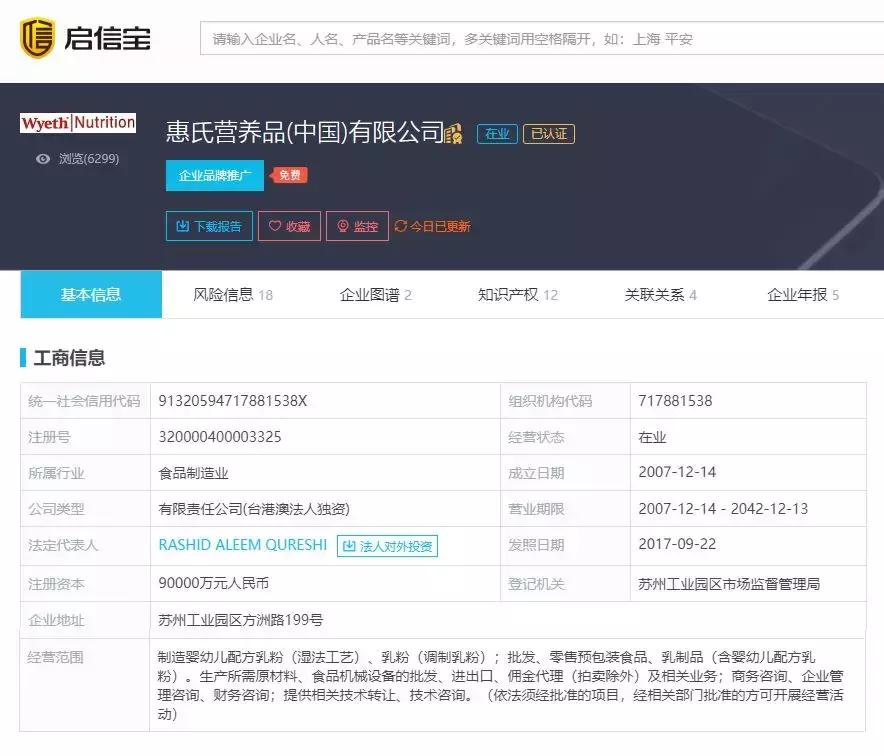This screenshot has height=756, width=884.
Task: Toggle favorite with the 收藏 heart
Action: tap(273, 226)
